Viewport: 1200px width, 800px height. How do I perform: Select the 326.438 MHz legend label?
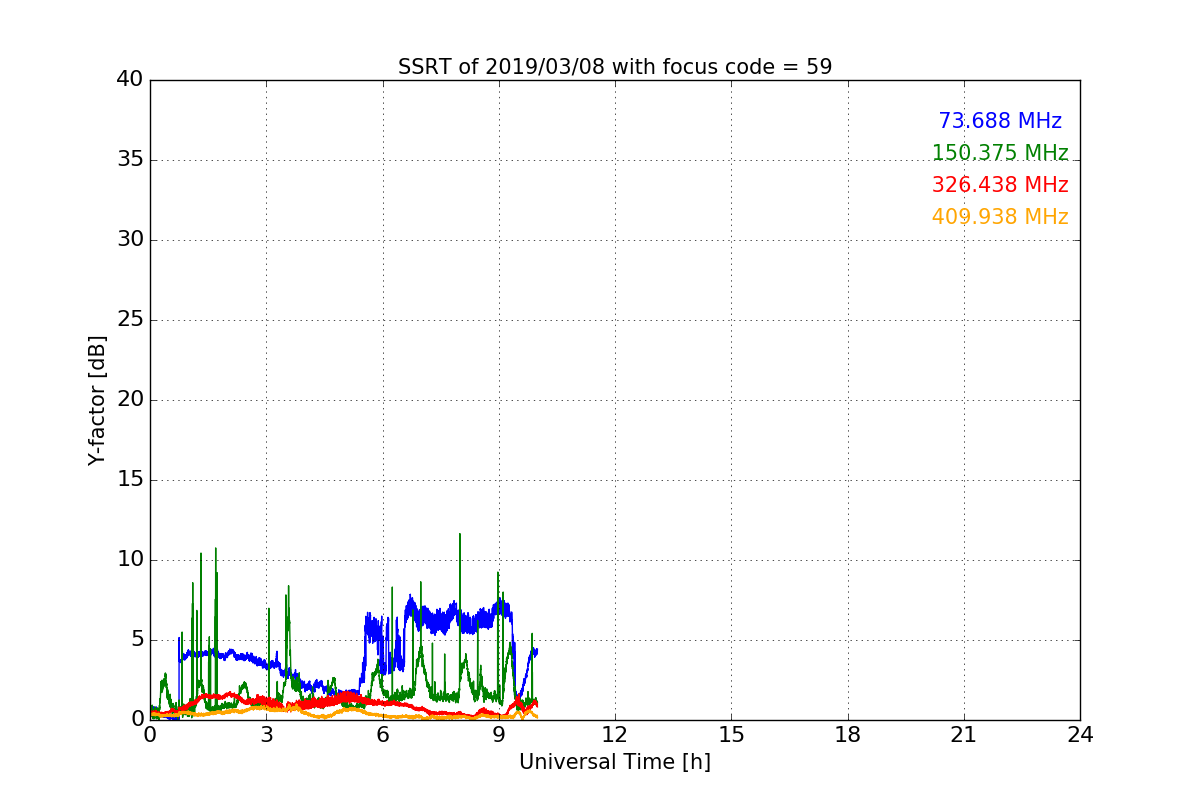[x=1000, y=185]
